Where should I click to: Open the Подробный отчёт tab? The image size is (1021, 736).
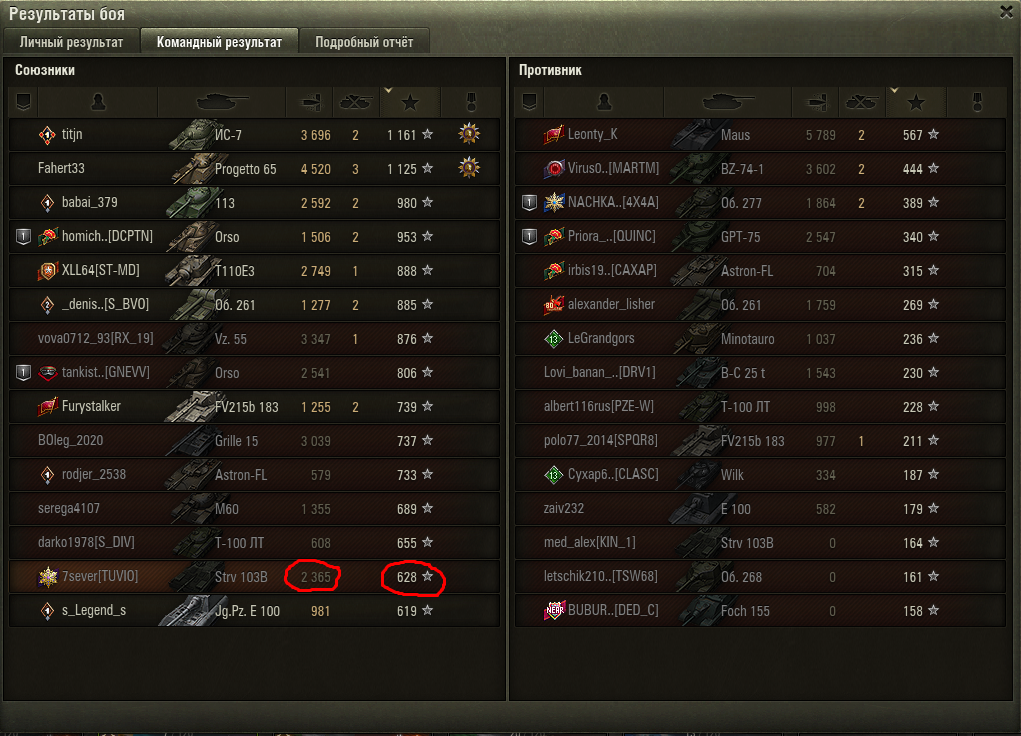tap(364, 42)
